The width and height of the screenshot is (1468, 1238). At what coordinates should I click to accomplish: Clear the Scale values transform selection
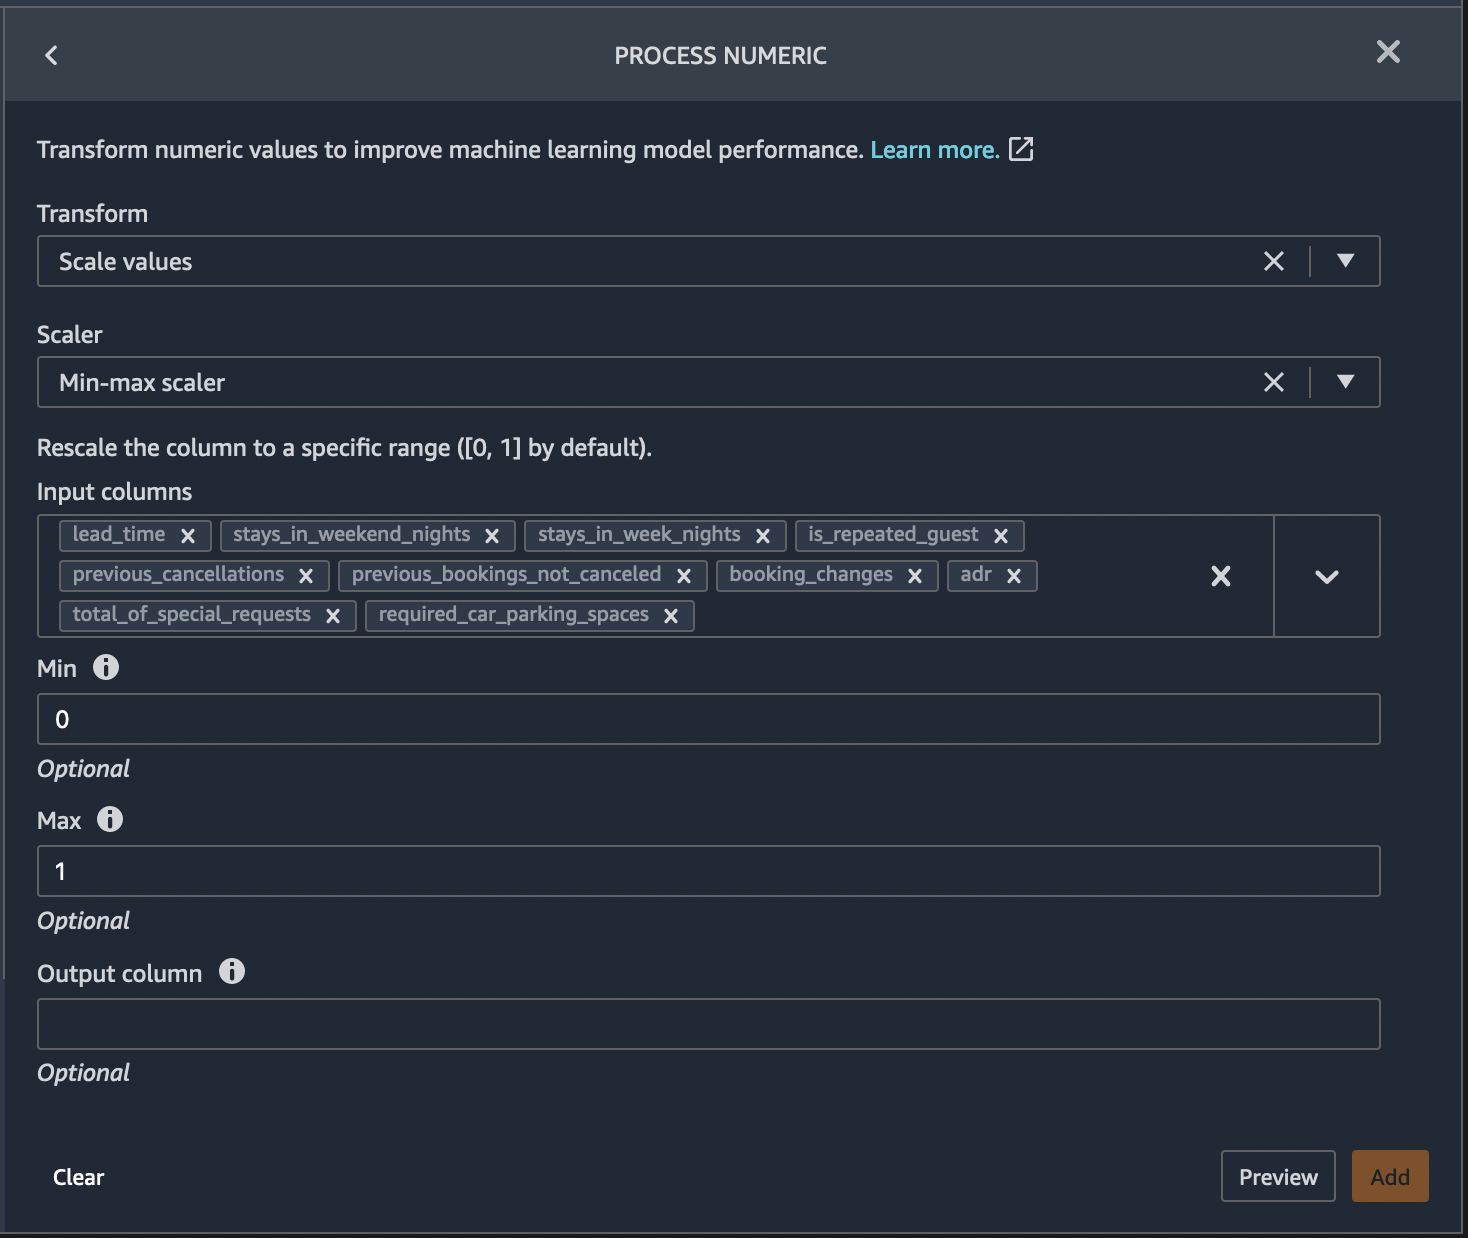click(x=1273, y=261)
